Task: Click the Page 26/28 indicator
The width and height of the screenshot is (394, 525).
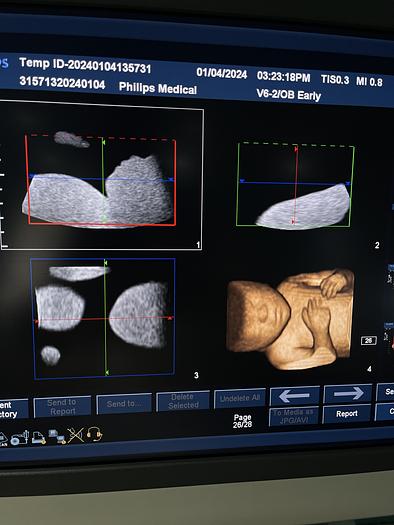Action: click(243, 421)
